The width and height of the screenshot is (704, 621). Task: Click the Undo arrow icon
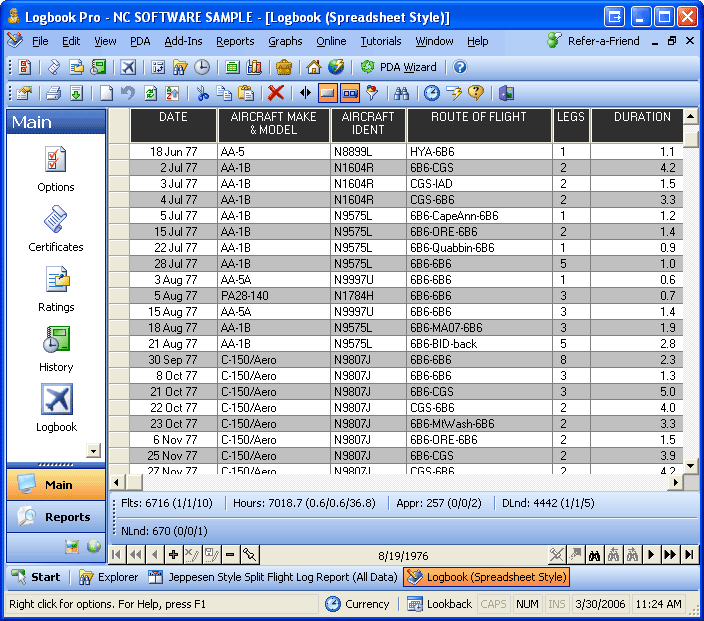pos(128,93)
